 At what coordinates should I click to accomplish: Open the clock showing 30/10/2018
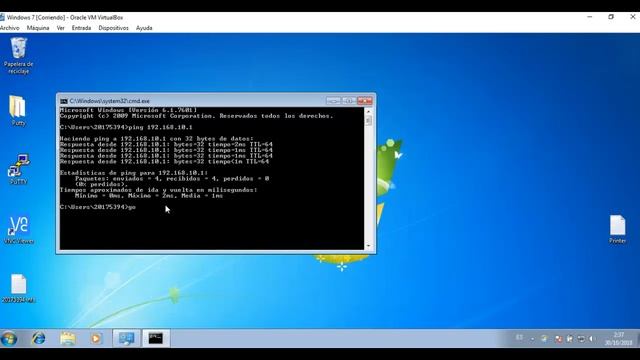(x=619, y=339)
